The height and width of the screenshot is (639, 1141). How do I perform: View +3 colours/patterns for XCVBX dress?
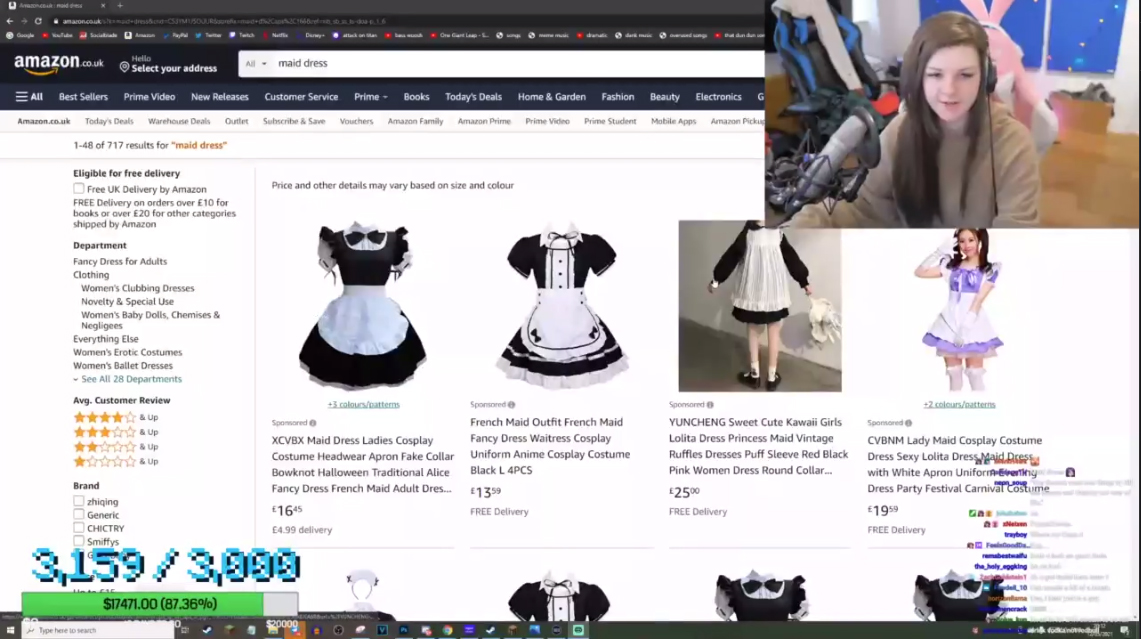363,405
